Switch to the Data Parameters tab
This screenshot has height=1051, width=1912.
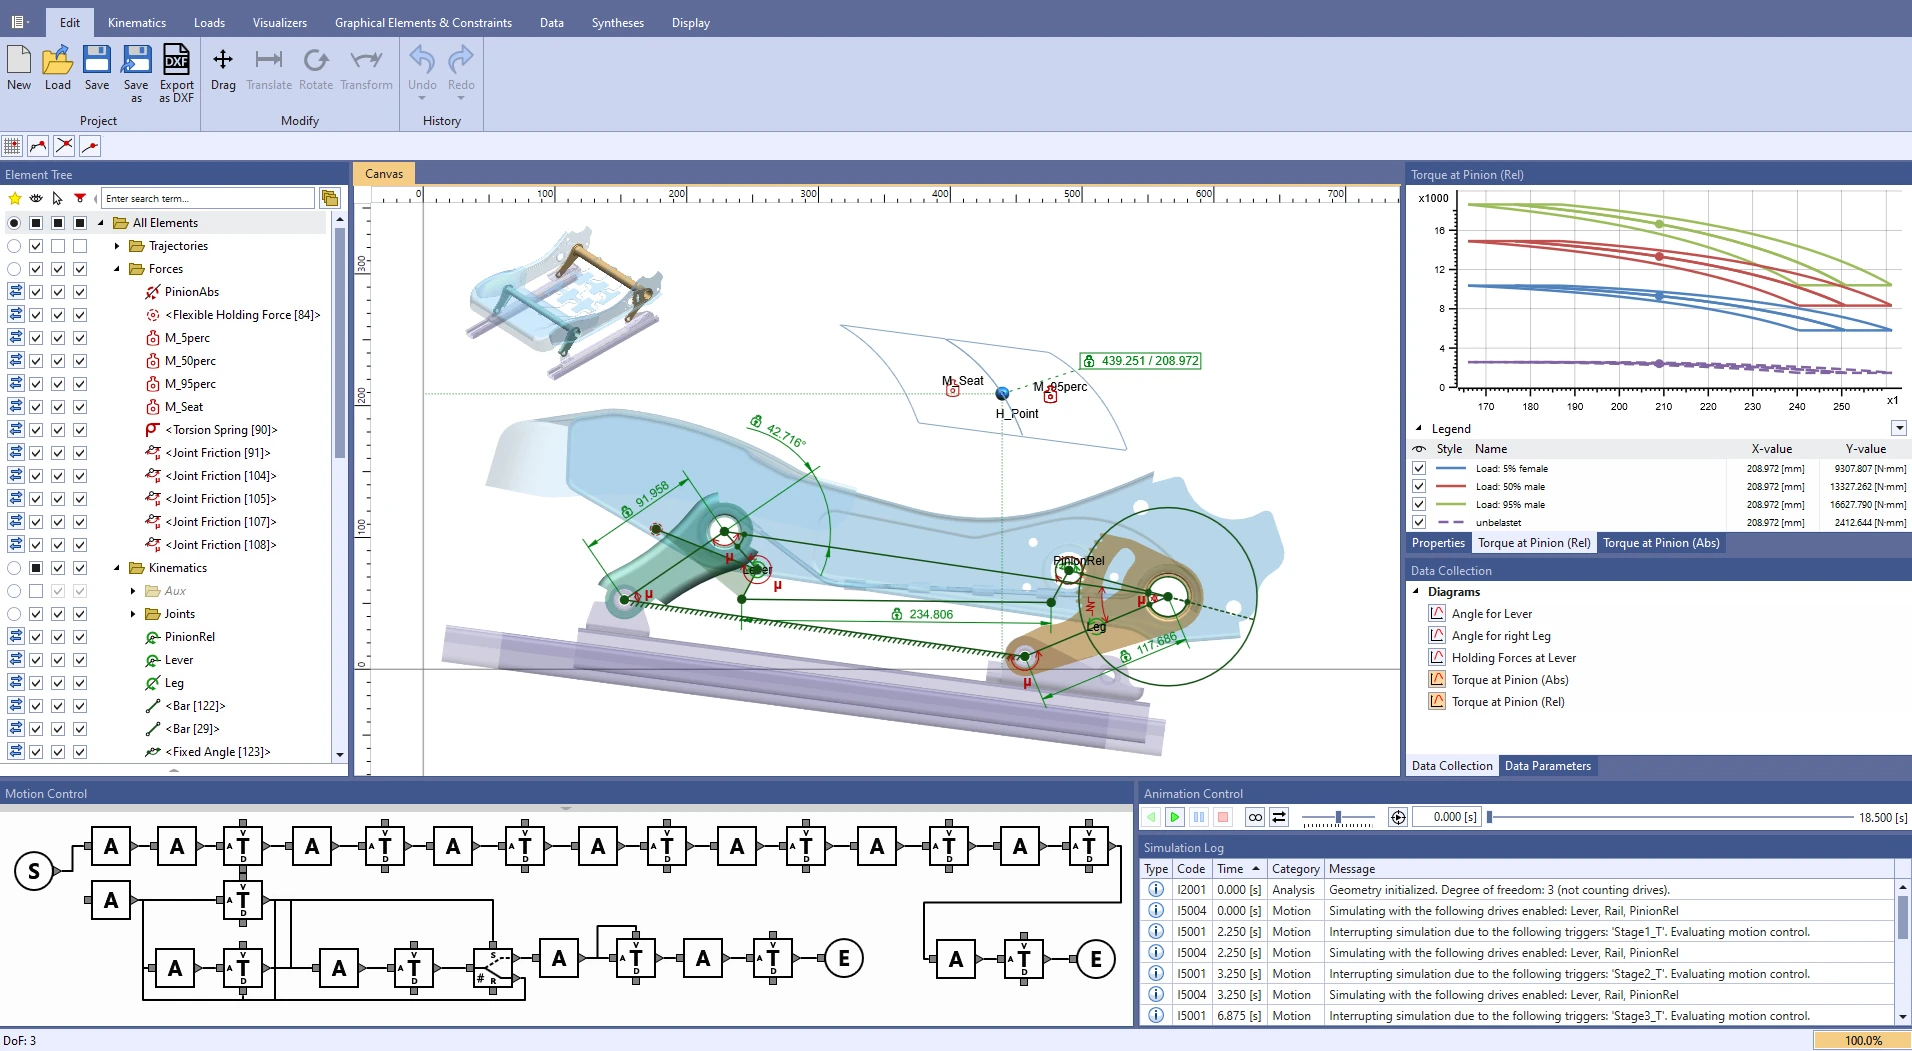click(x=1547, y=766)
